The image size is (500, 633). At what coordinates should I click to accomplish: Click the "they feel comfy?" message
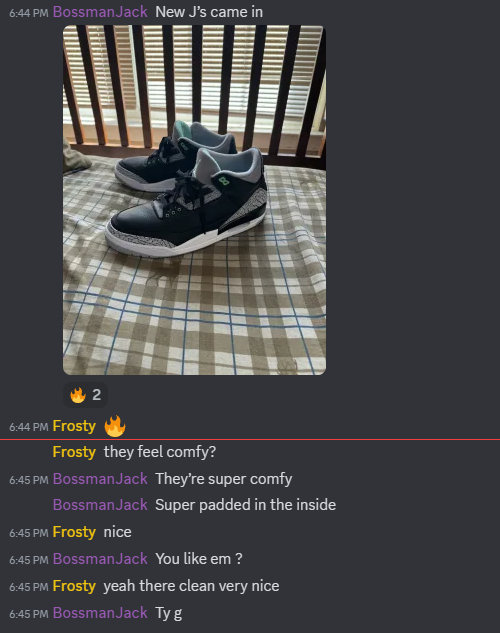[160, 452]
